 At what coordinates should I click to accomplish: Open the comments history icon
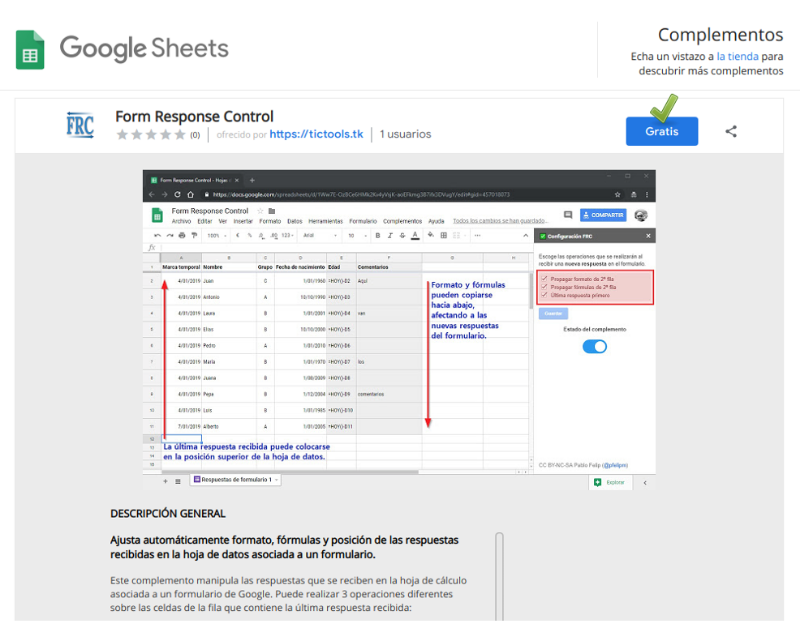568,215
